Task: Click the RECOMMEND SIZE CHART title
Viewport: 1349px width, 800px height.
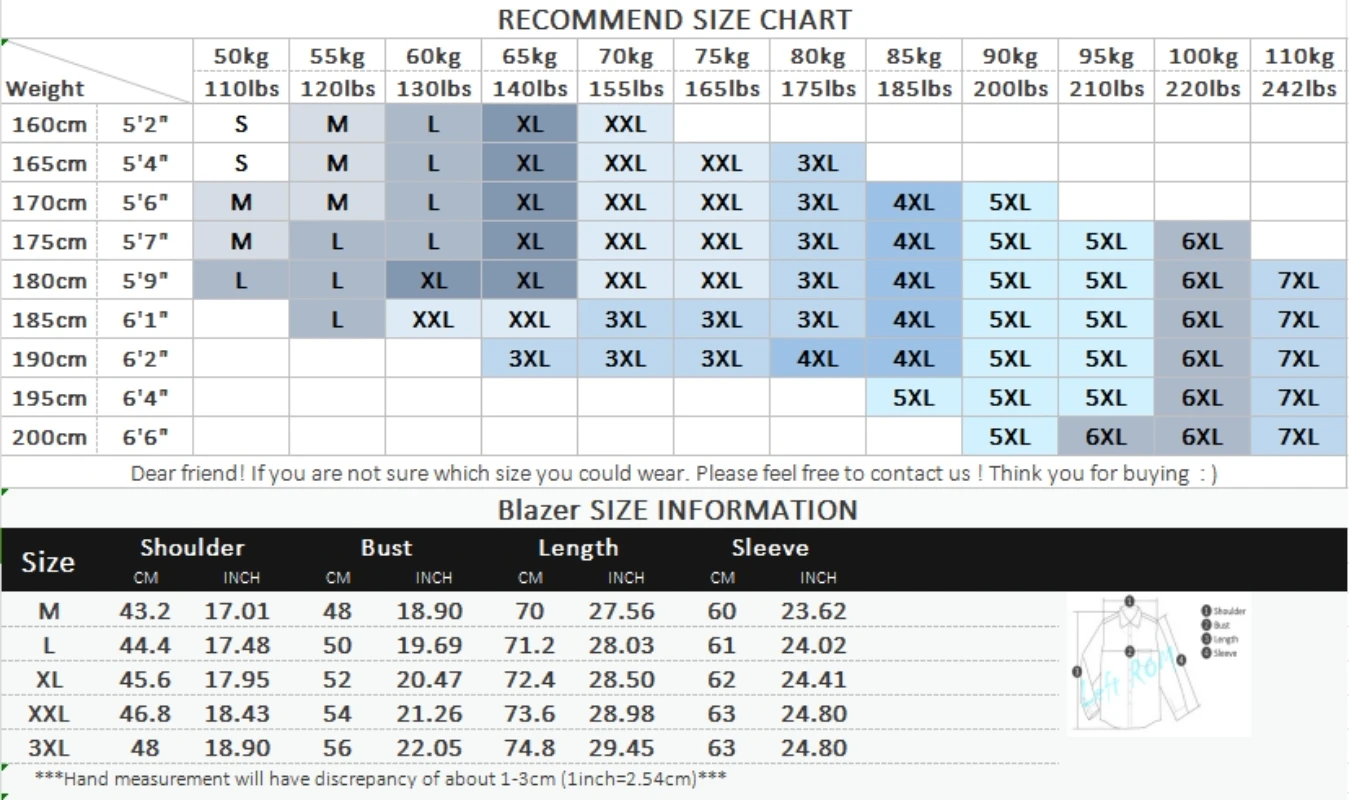Action: (x=674, y=19)
